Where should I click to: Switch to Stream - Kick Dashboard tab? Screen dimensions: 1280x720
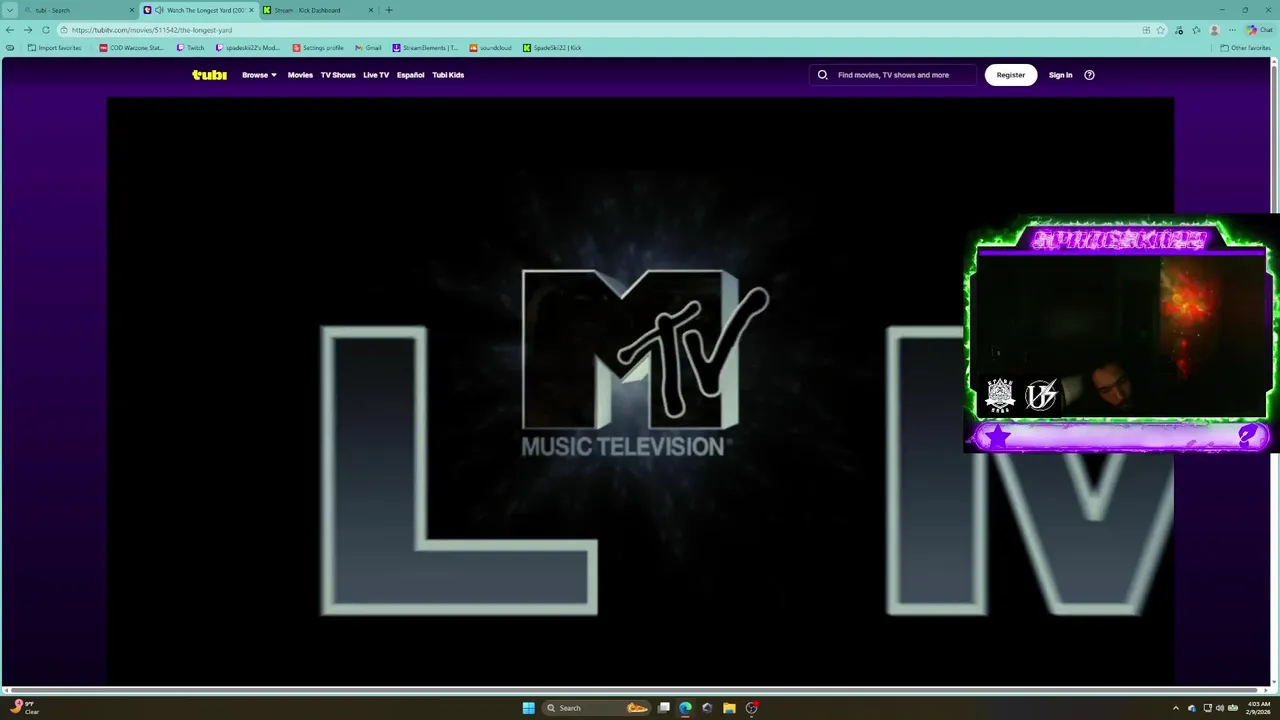click(318, 10)
